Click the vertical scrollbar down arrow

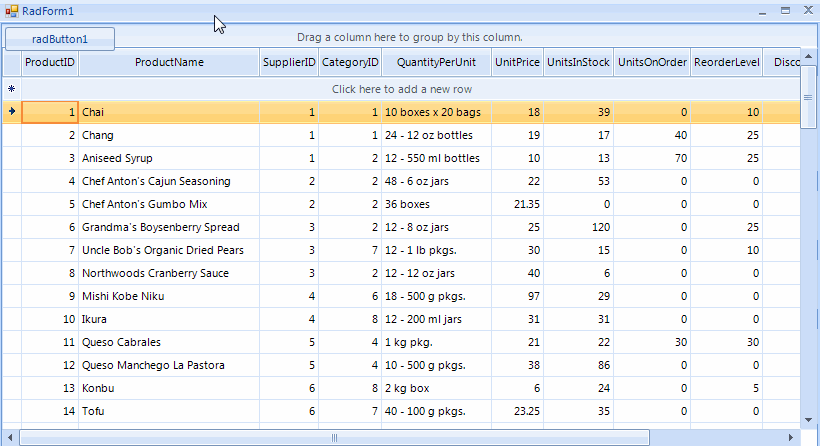809,421
